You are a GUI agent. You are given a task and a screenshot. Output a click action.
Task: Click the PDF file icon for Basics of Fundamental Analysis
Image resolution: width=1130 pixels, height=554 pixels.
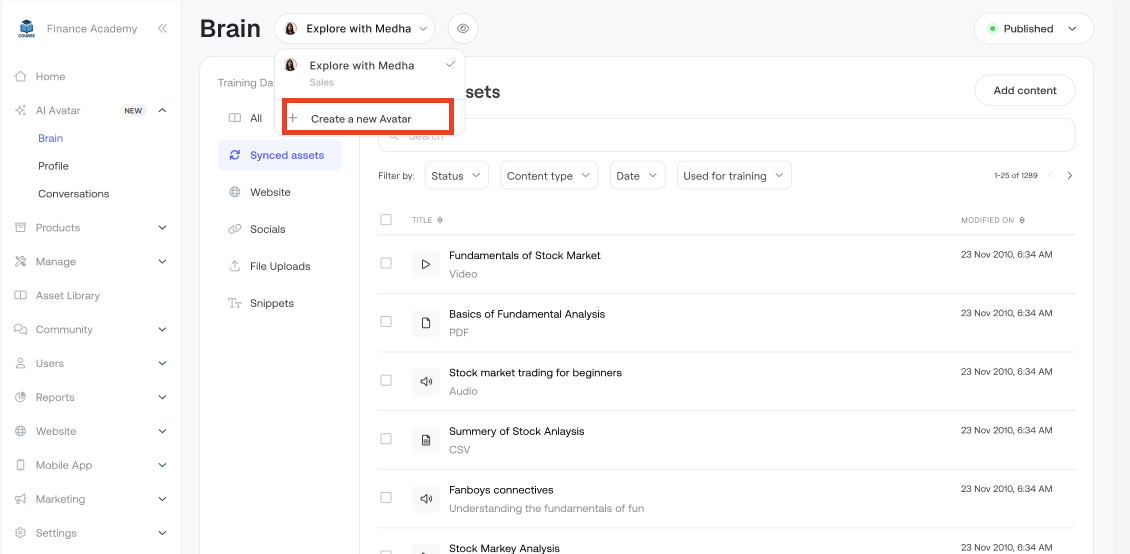coord(426,323)
